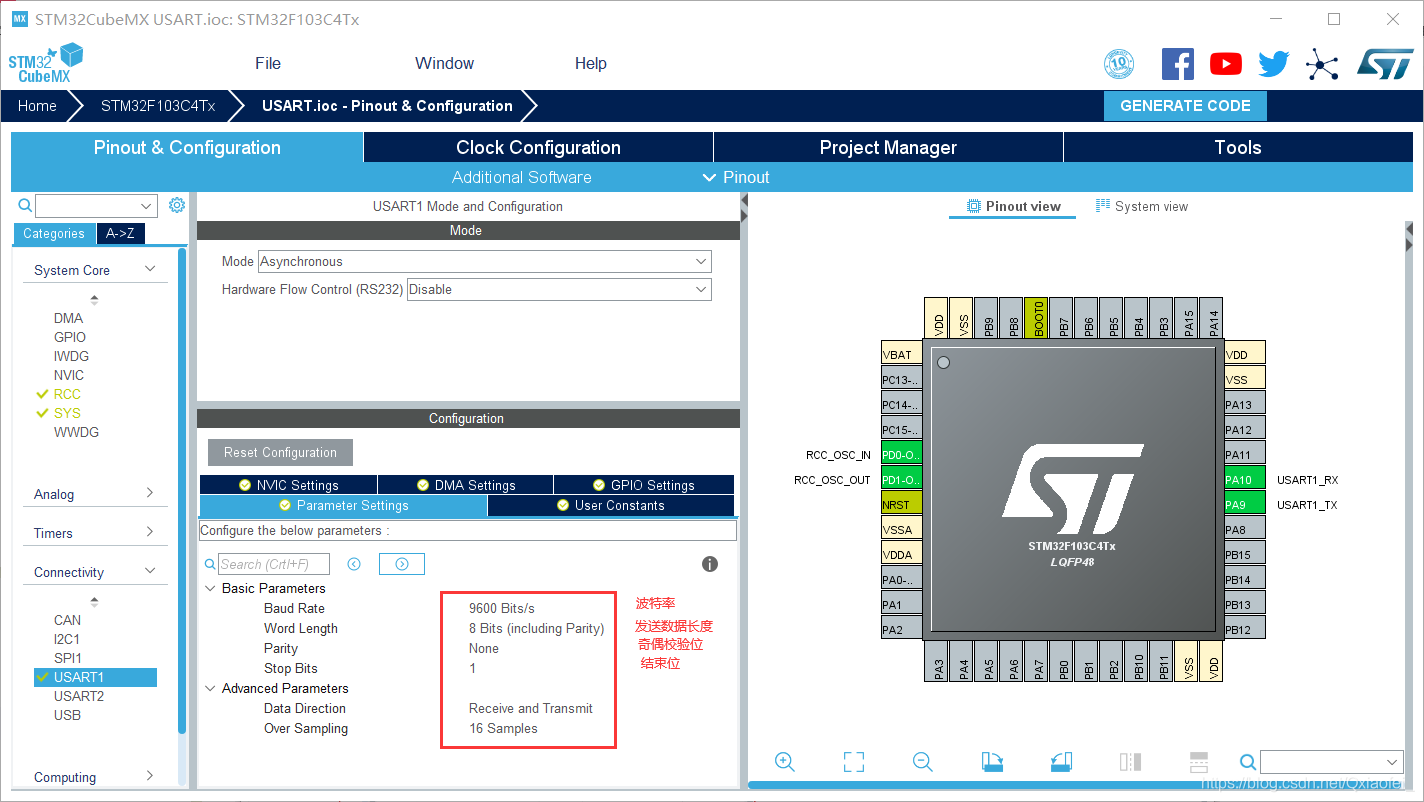The width and height of the screenshot is (1424, 802).
Task: Fit the chip to the window
Action: point(854,762)
